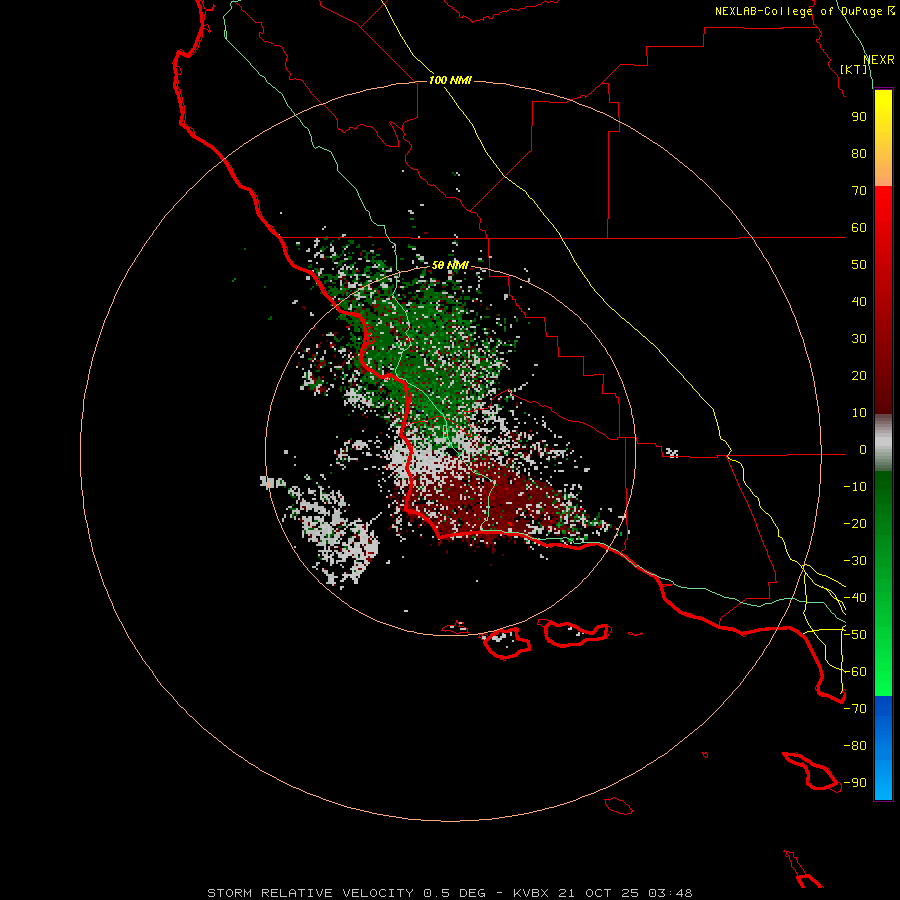Click the 20 value on the velocity scale
Image resolution: width=900 pixels, height=900 pixels.
pos(859,376)
